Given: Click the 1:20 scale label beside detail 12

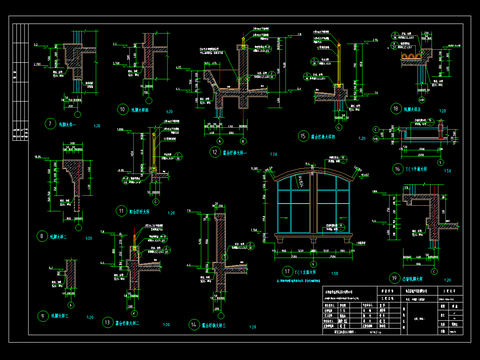Looking at the screenshot, I should pyautogui.click(x=273, y=154).
